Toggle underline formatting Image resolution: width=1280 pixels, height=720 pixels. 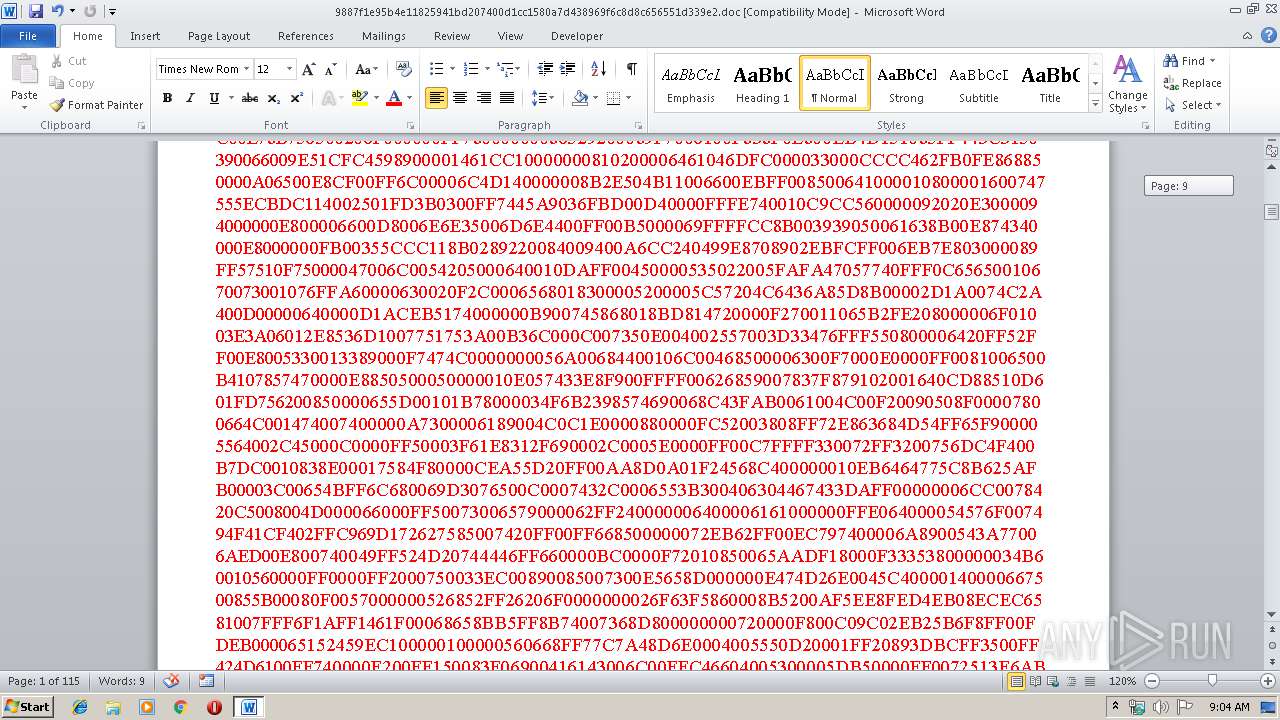213,98
